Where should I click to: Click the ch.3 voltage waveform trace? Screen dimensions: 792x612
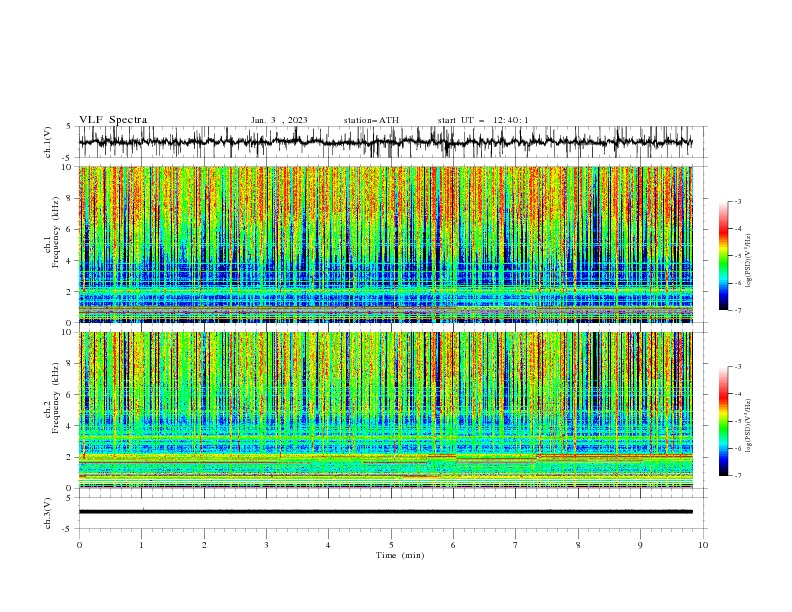tap(386, 512)
